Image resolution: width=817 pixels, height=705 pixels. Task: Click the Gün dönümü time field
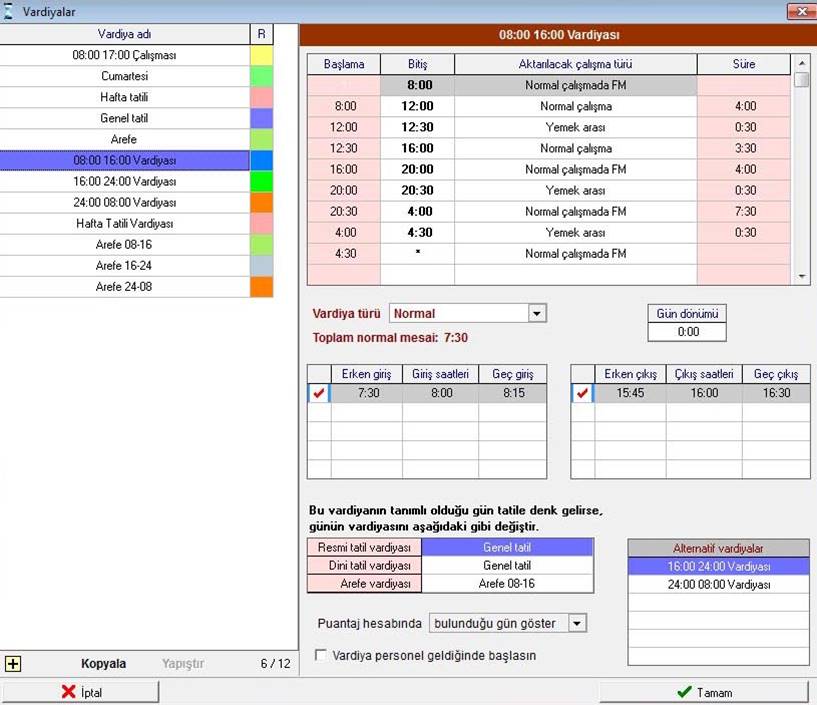687,332
